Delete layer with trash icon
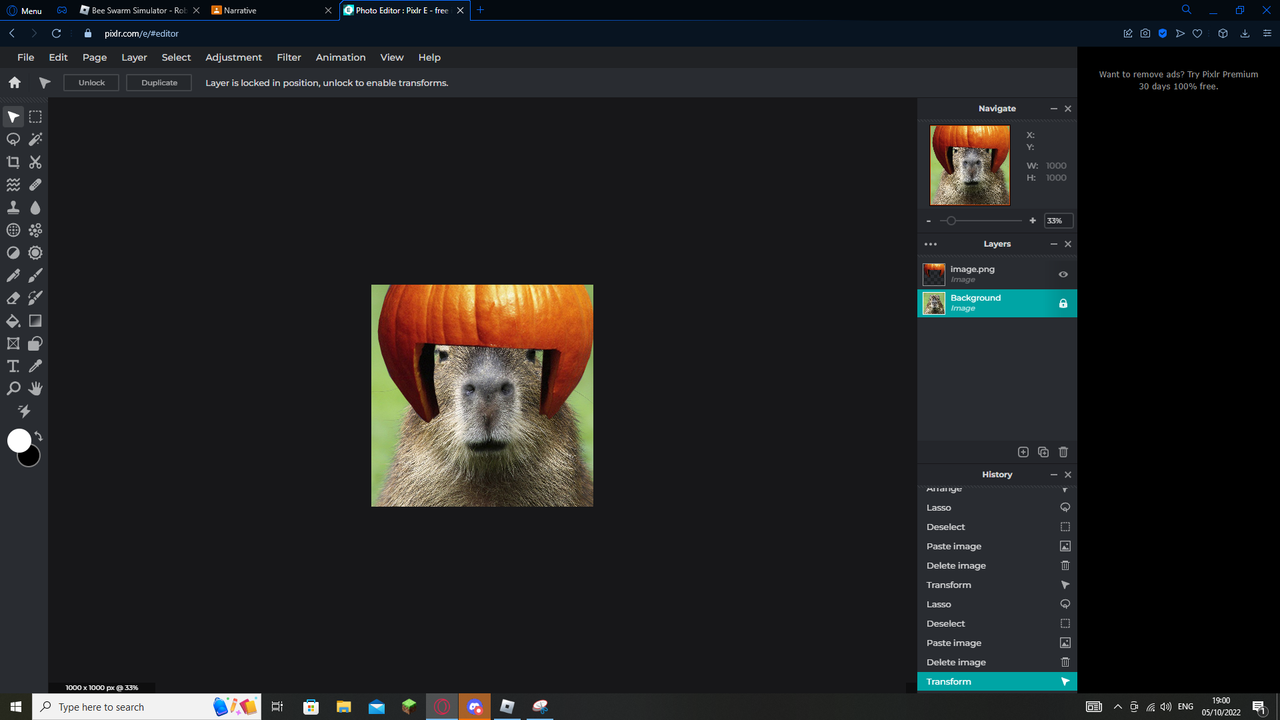This screenshot has width=1280, height=720. coord(1063,452)
